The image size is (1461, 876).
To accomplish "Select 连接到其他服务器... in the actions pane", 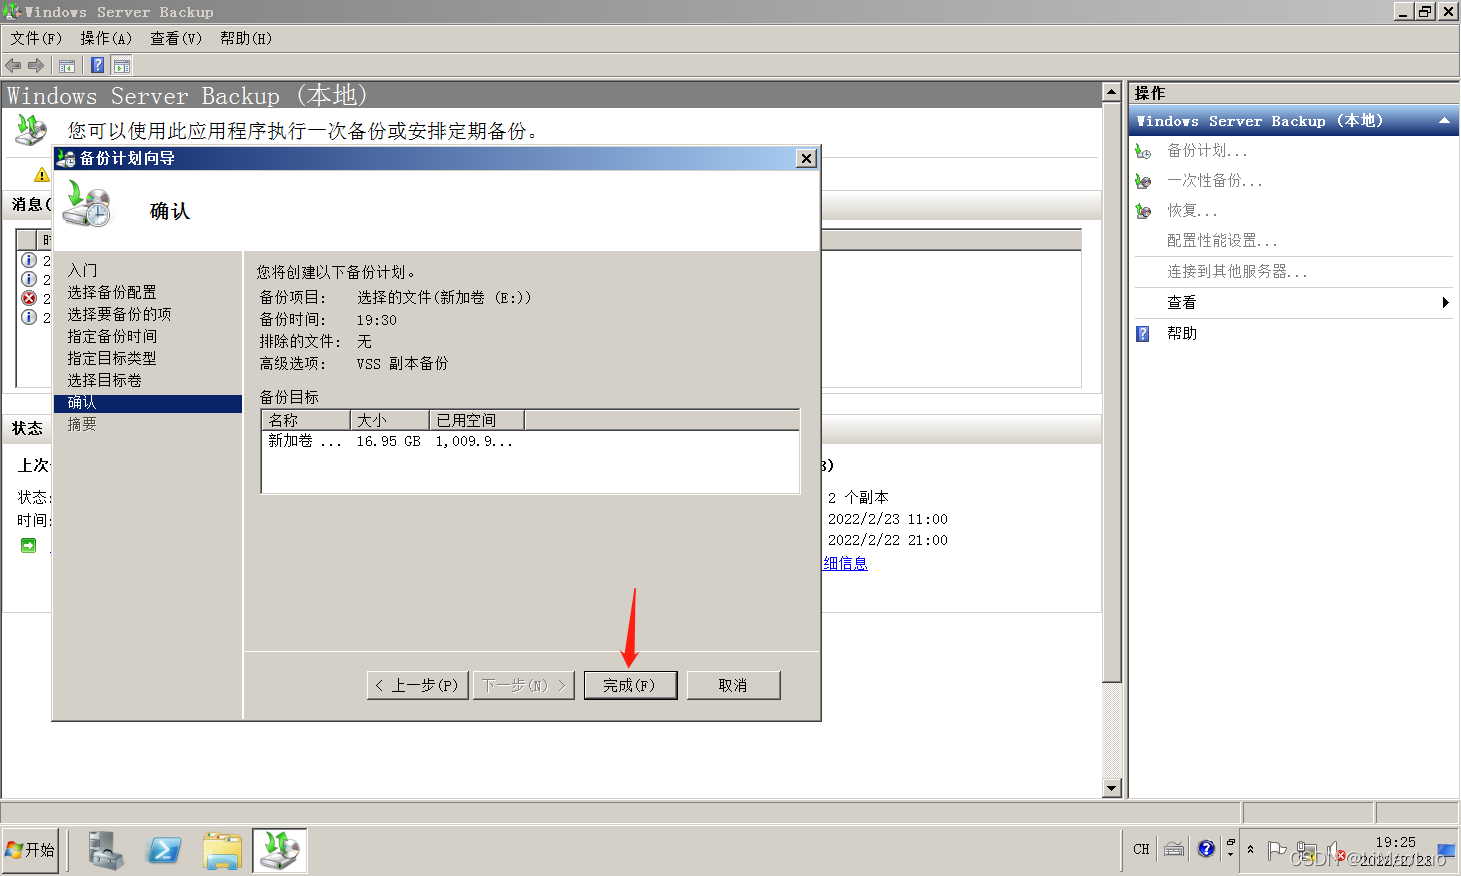I will coord(1237,272).
